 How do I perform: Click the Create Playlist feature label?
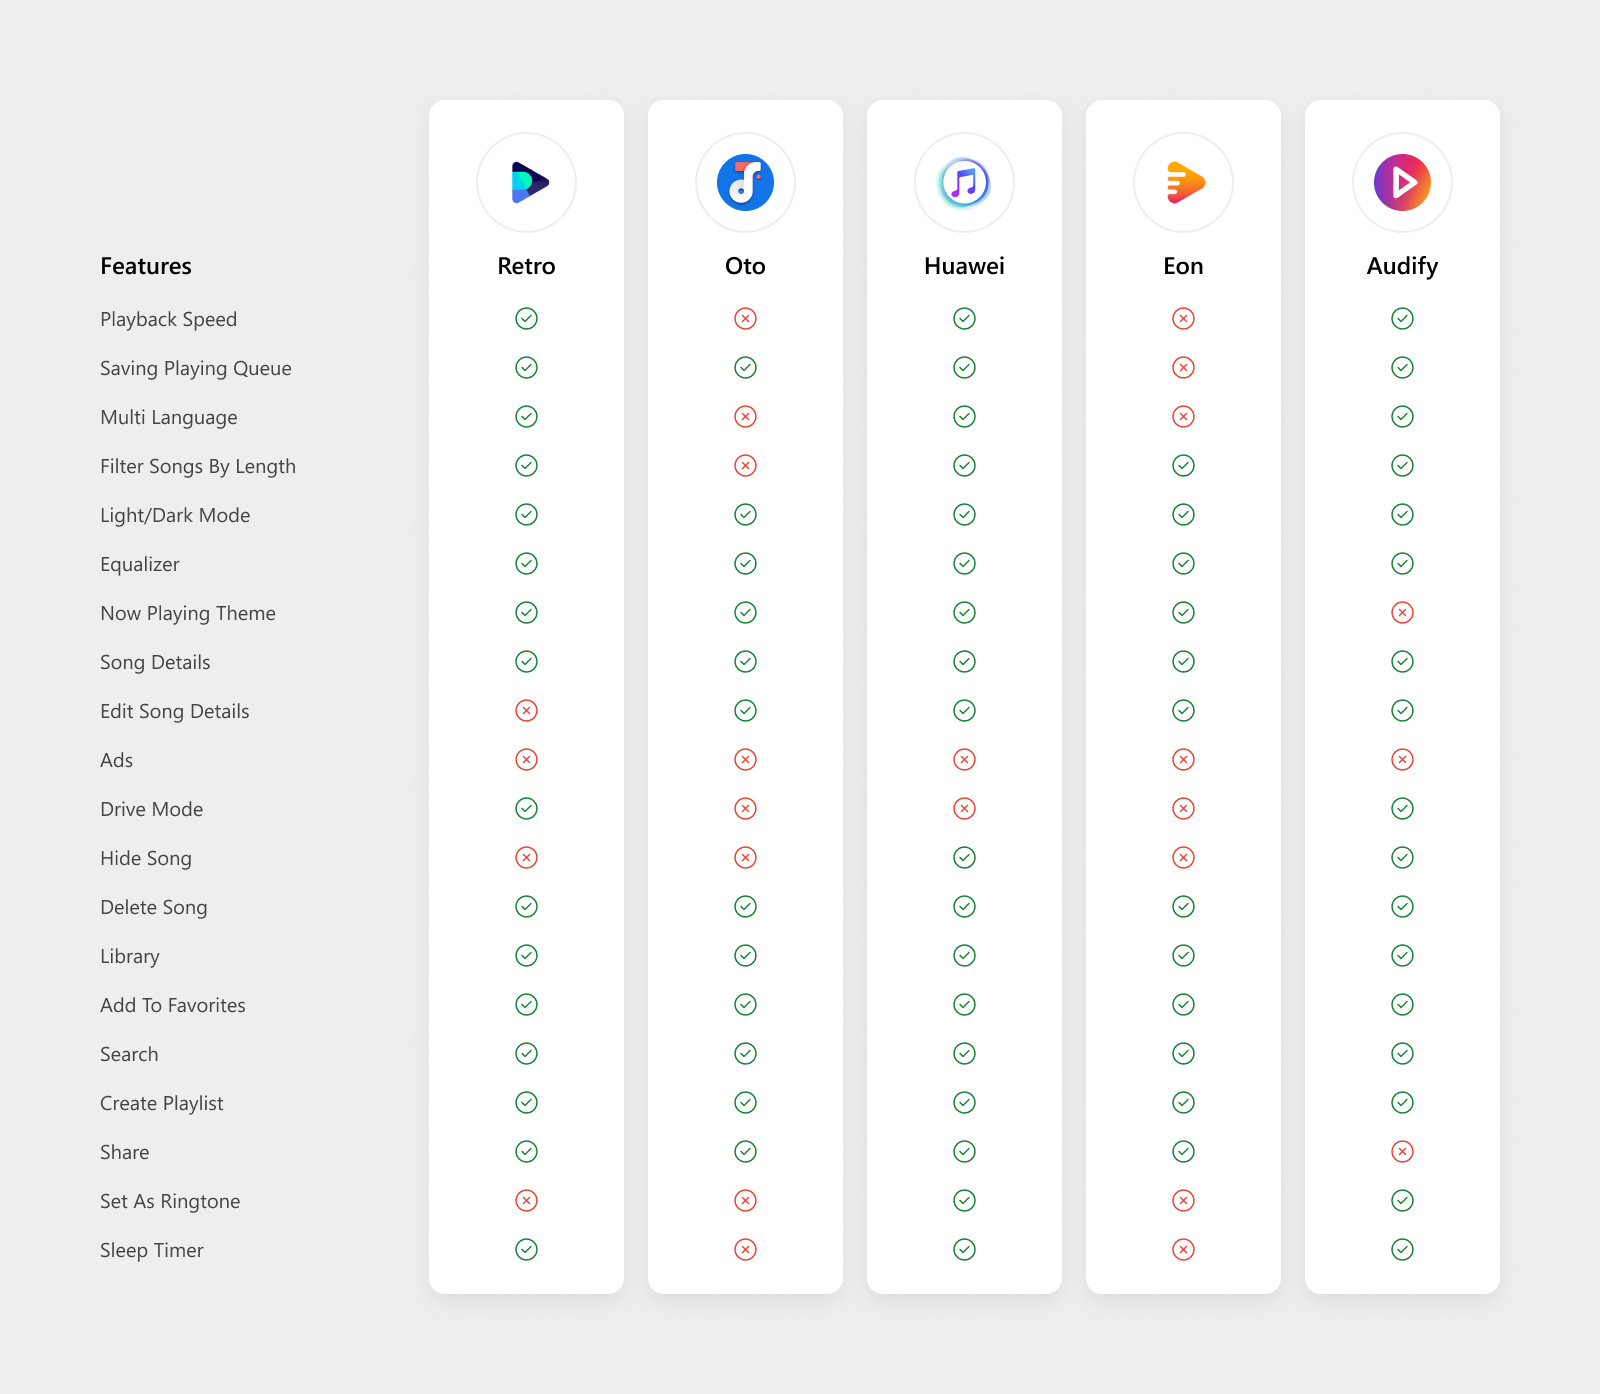click(162, 1103)
